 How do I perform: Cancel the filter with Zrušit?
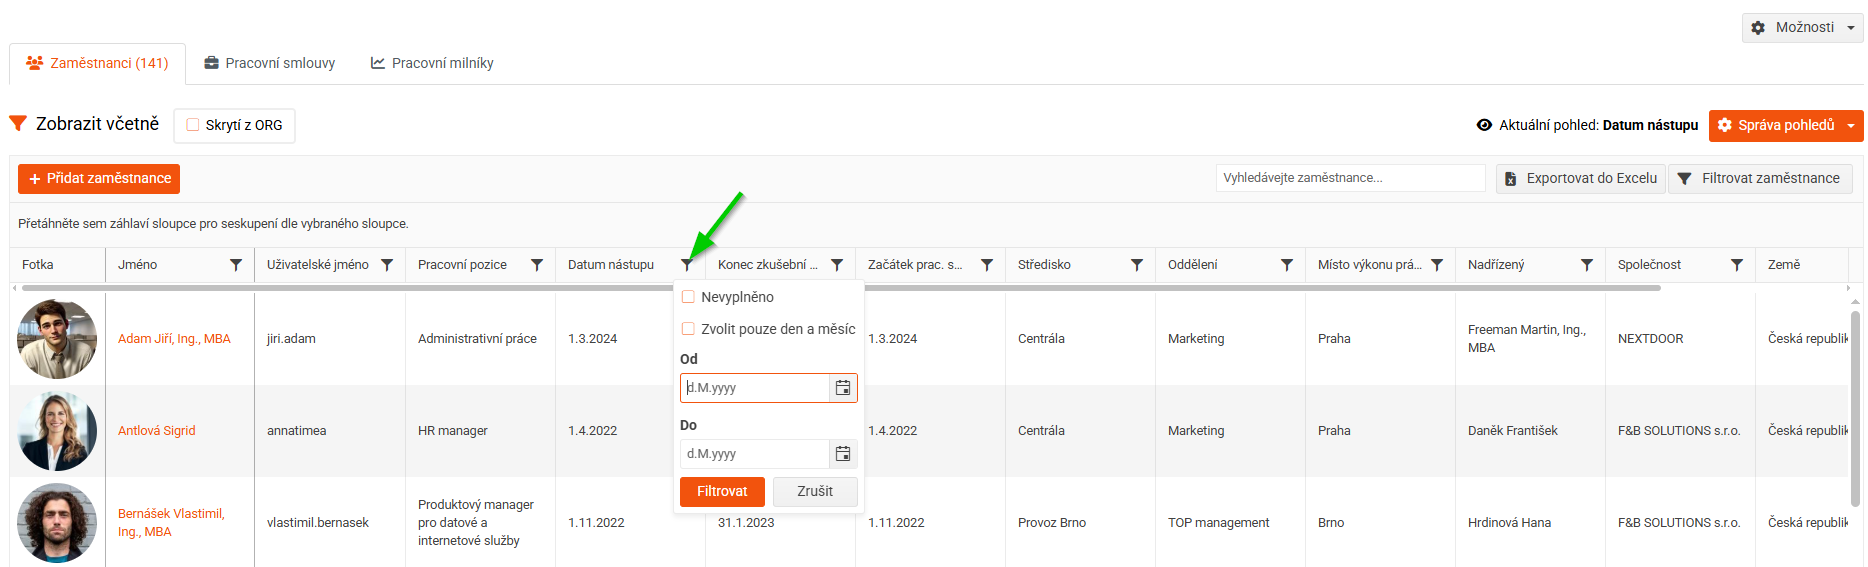point(815,492)
